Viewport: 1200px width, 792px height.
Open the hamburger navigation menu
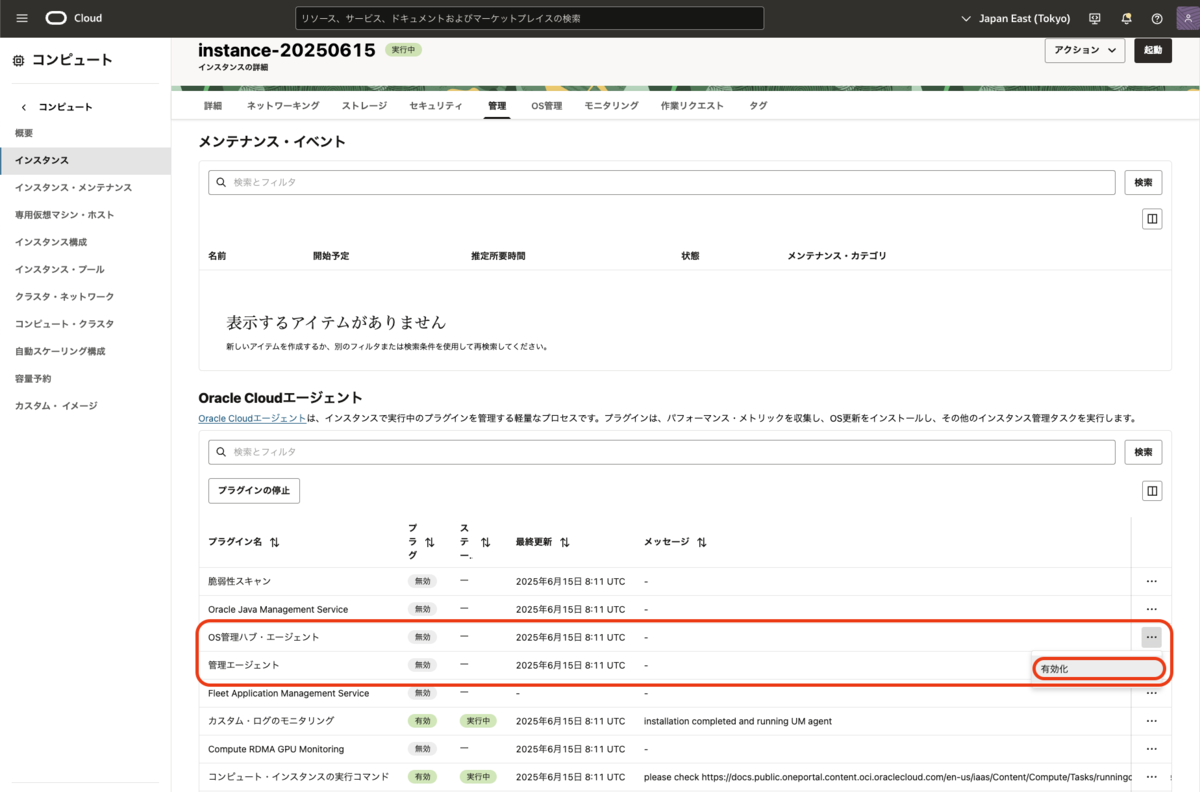22,18
